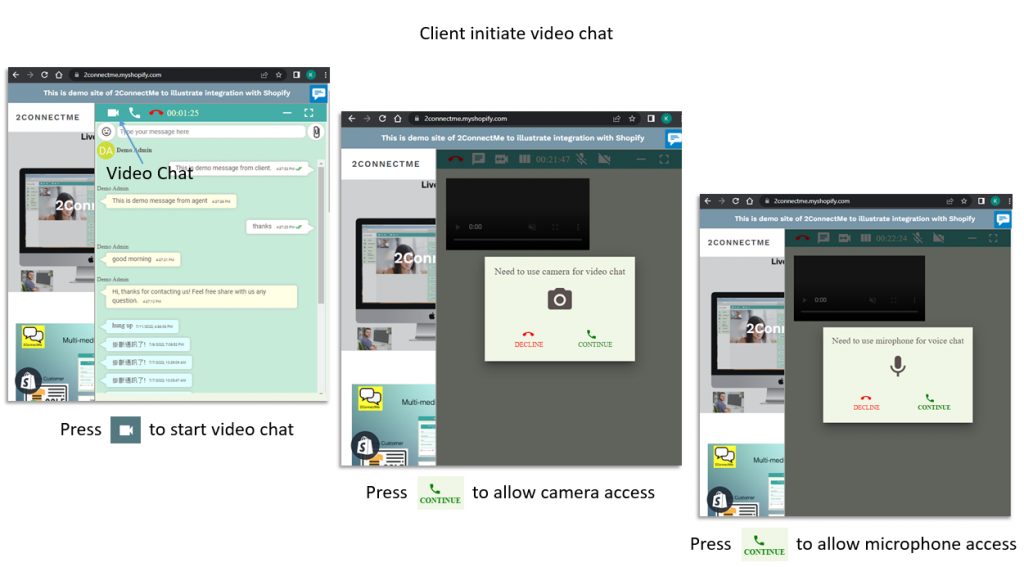The height and width of the screenshot is (567, 1024).
Task: Hang up the call showing 00:01:25
Action: click(155, 112)
